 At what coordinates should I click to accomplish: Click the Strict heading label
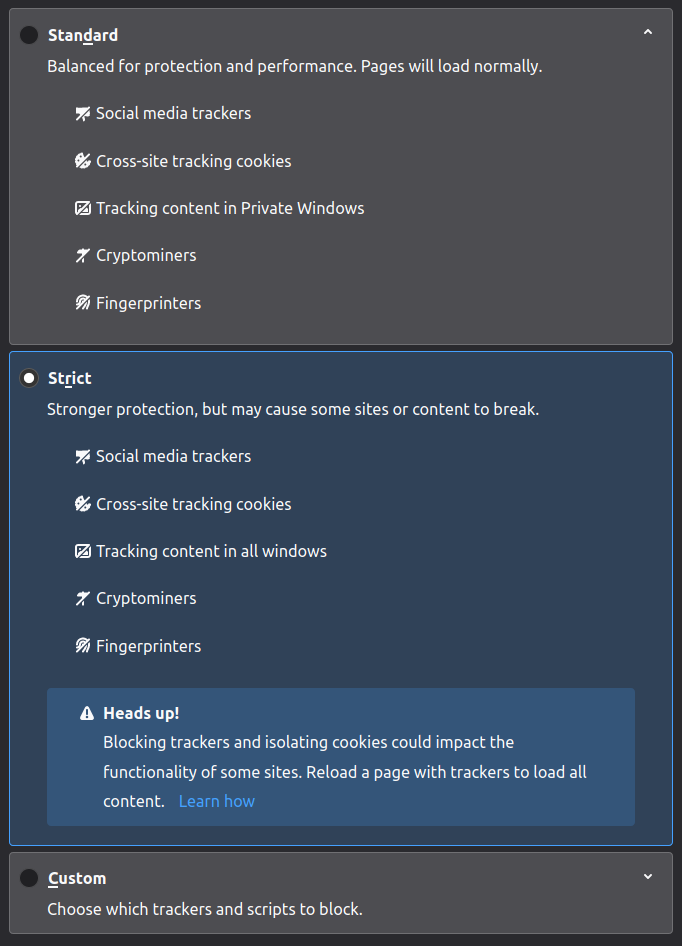tap(70, 378)
